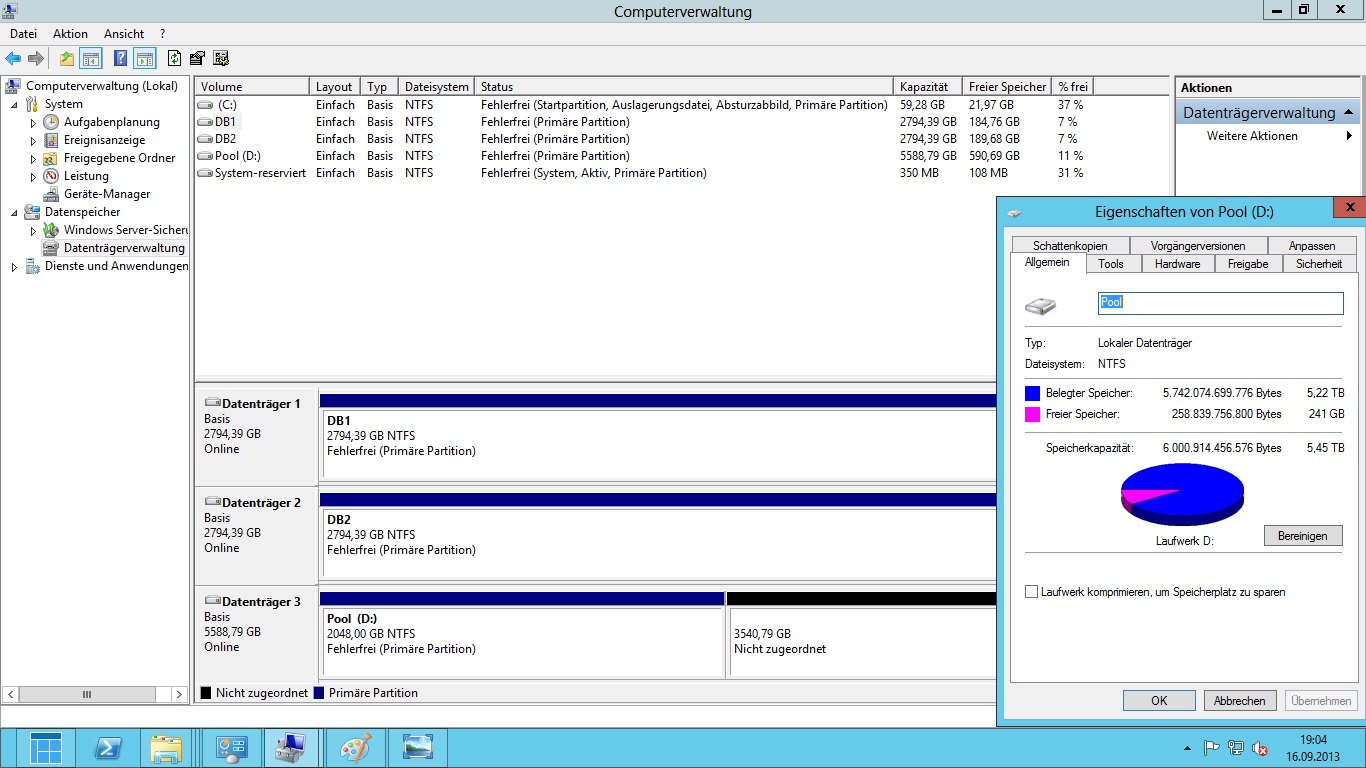
Task: Click the tree pane horizontal scrollbar thumb
Action: [87, 694]
